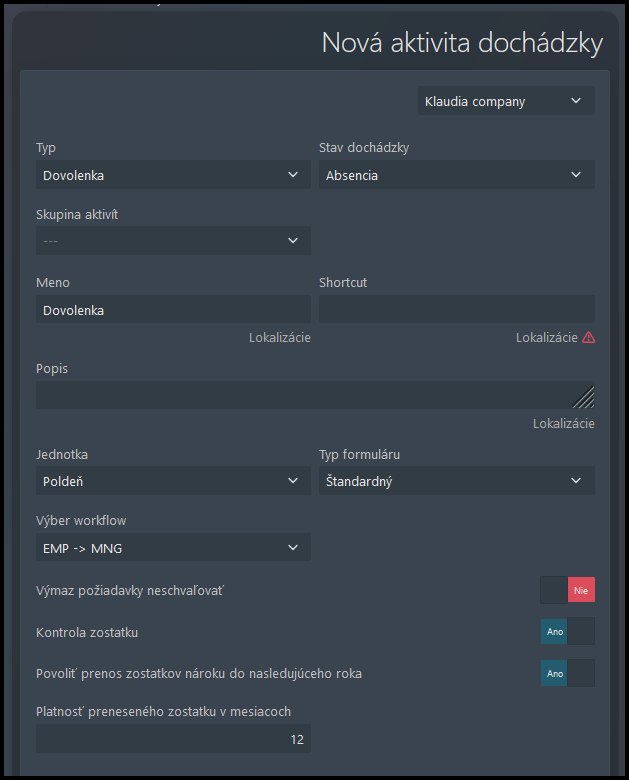
Task: Click the resize grip of the Popis textarea
Action: pyautogui.click(x=584, y=397)
